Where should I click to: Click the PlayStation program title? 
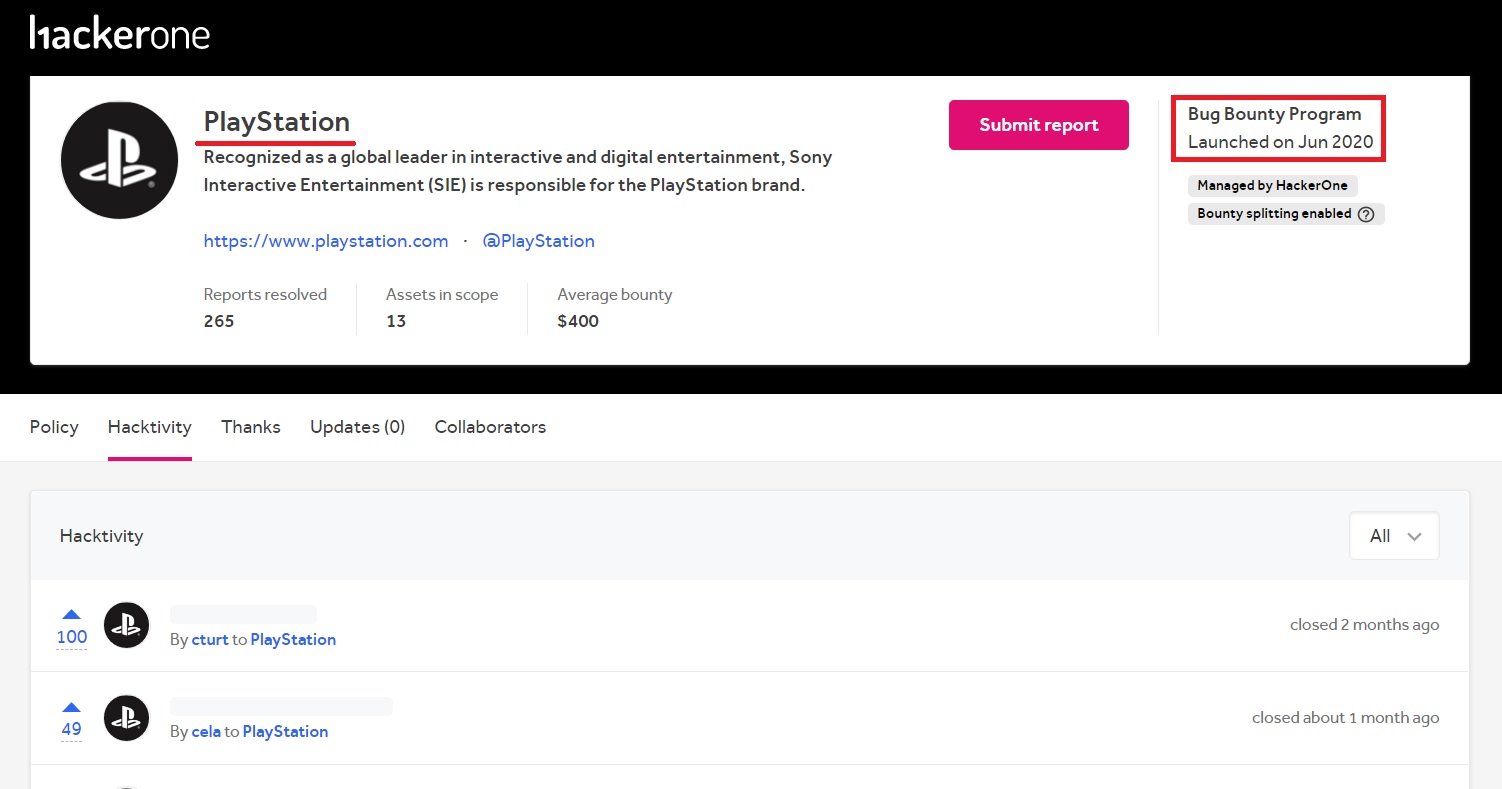(x=277, y=122)
